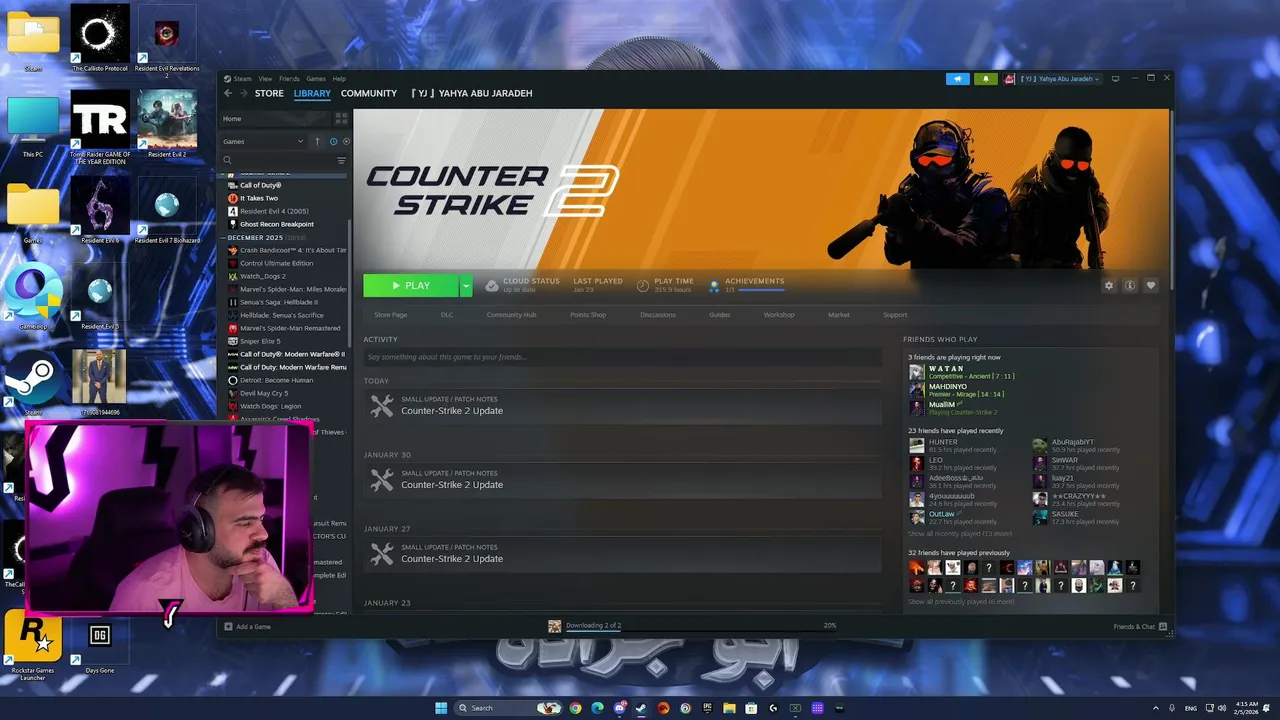Open the YJ Yahya Abu Jaradeh profile tab

coord(471,93)
